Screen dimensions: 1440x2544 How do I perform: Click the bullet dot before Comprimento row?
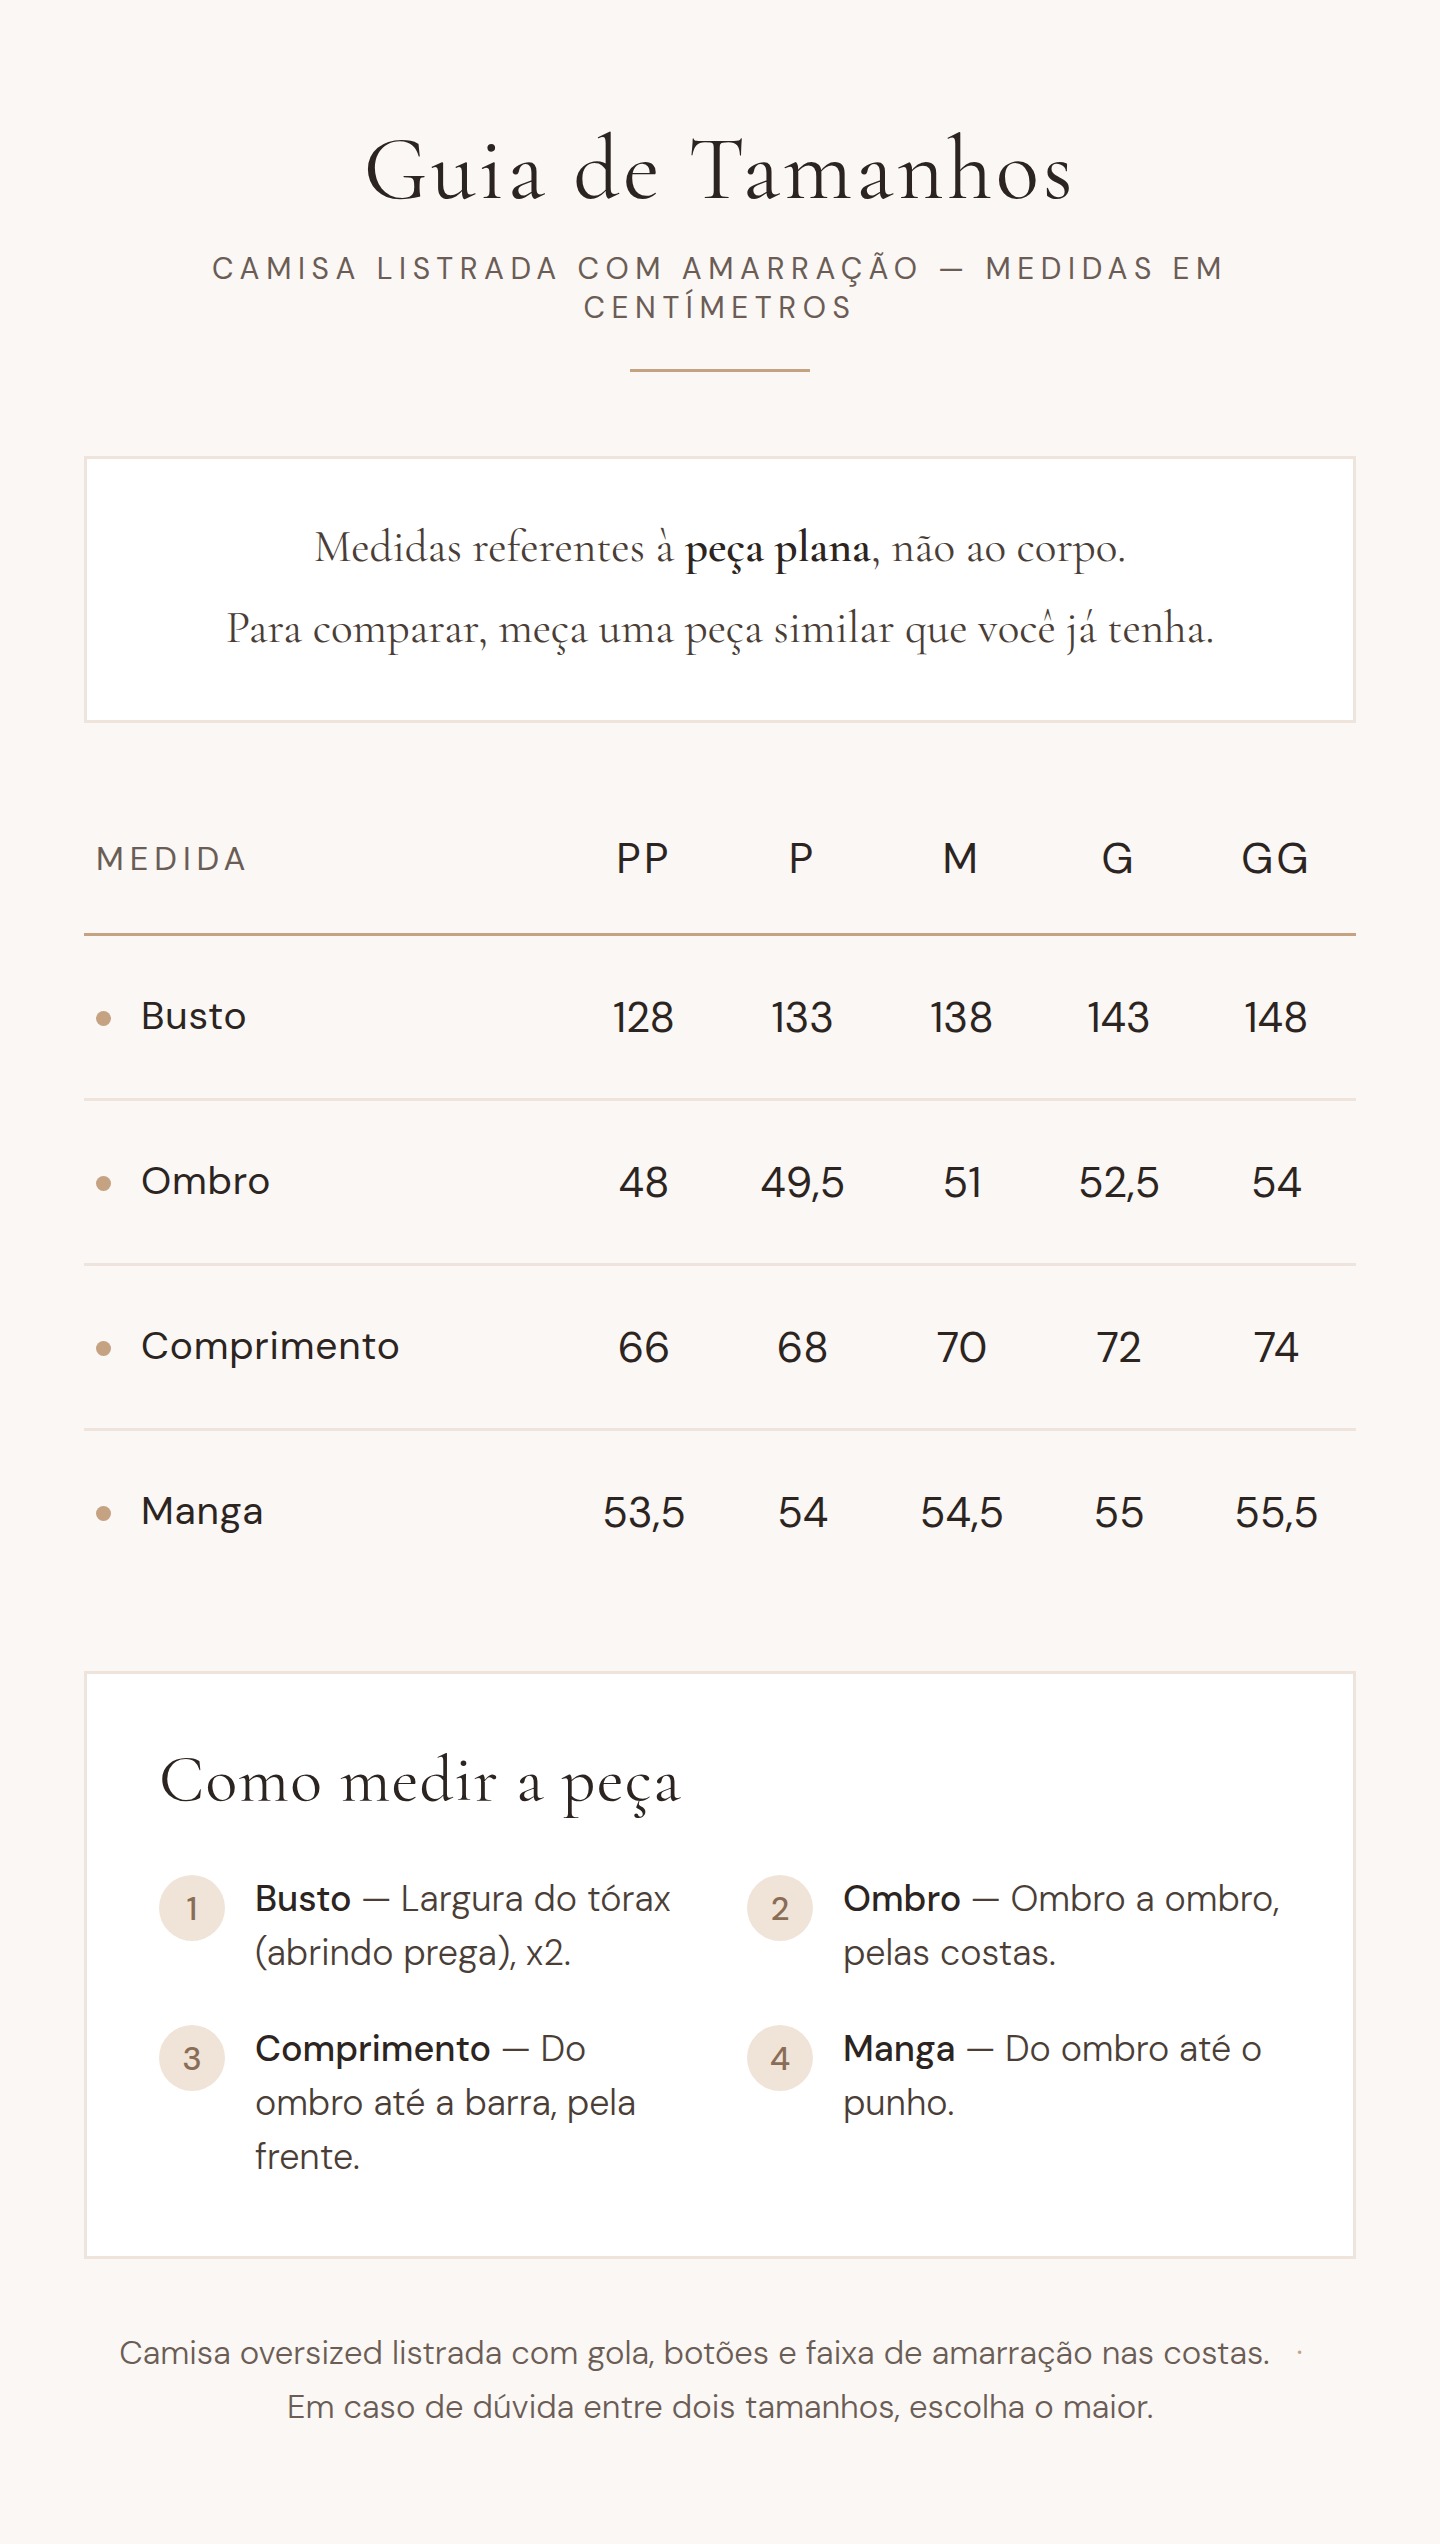coord(103,1348)
